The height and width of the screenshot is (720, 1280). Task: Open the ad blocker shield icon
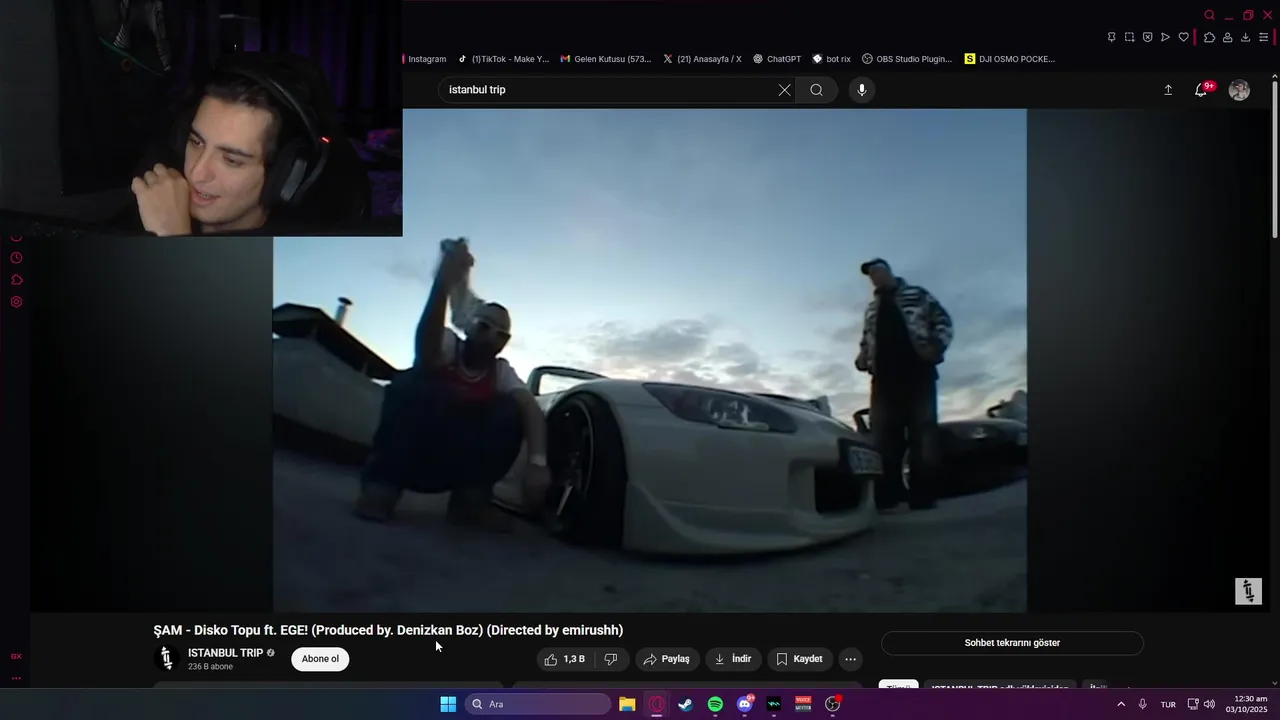click(1147, 37)
